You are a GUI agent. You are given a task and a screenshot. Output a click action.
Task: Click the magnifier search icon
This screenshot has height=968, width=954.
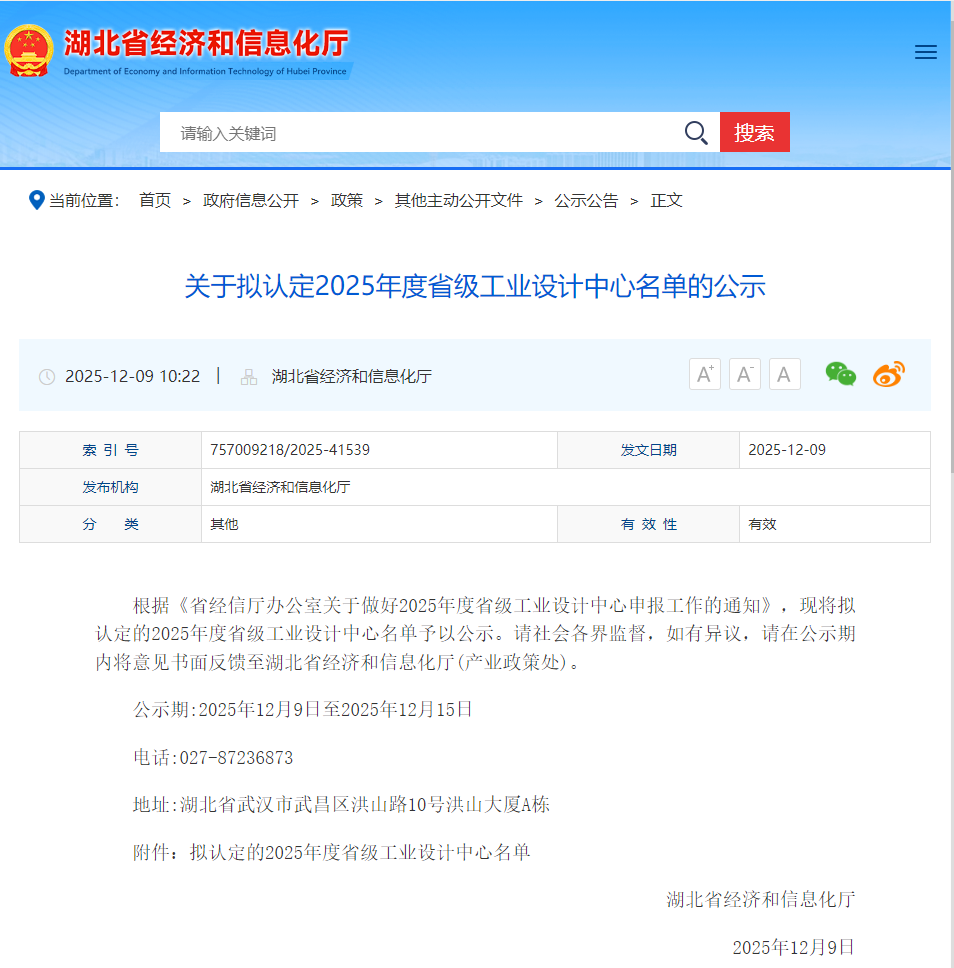point(696,133)
